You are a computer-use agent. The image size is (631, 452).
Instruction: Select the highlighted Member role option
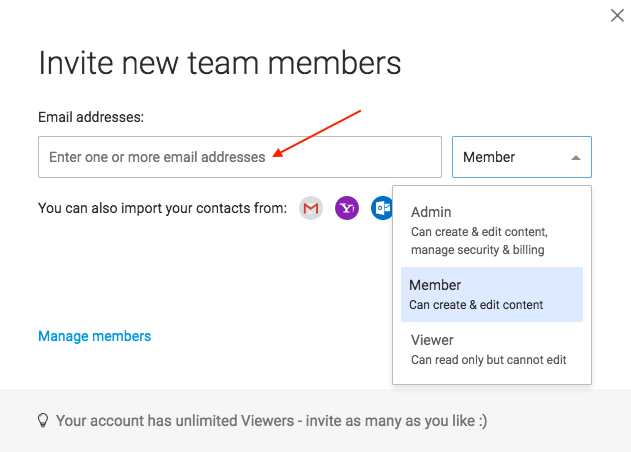tap(492, 294)
